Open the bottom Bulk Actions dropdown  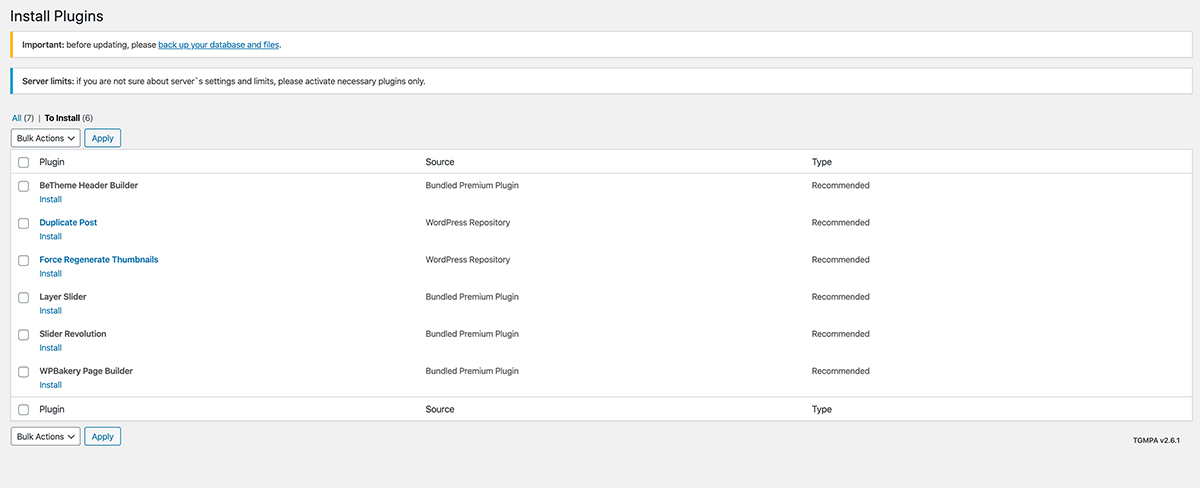point(46,436)
